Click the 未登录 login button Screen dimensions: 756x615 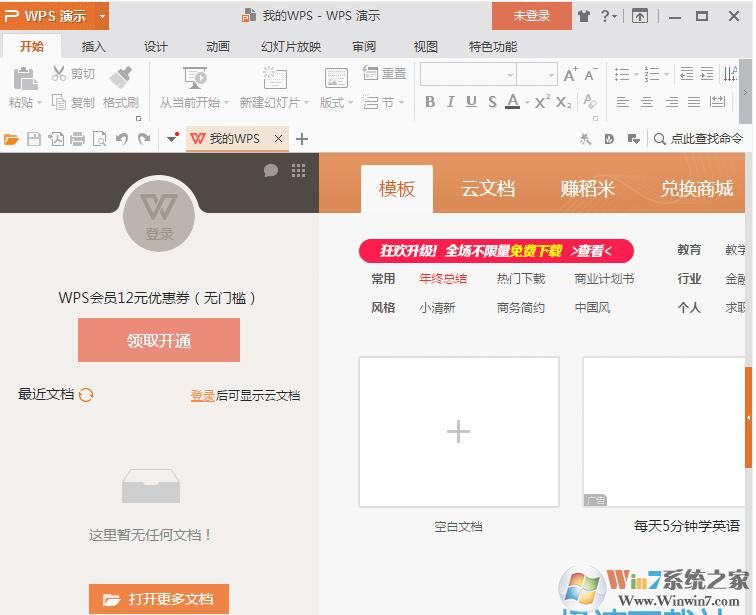click(x=532, y=16)
